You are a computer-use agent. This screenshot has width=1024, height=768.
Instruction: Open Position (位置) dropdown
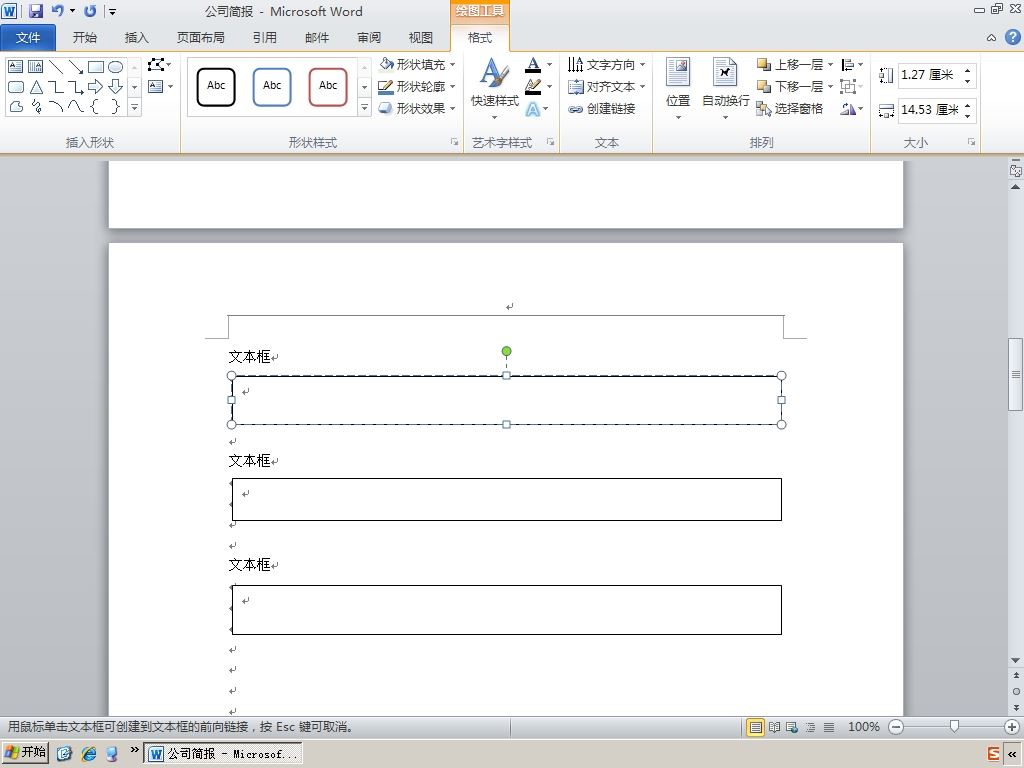tap(678, 89)
